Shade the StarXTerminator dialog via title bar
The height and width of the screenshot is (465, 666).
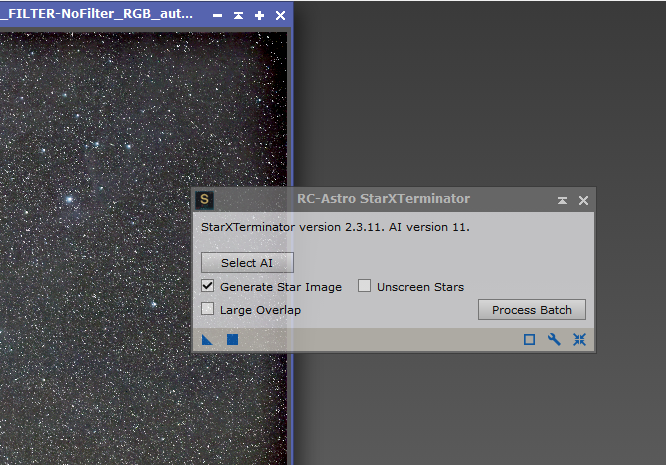click(562, 200)
